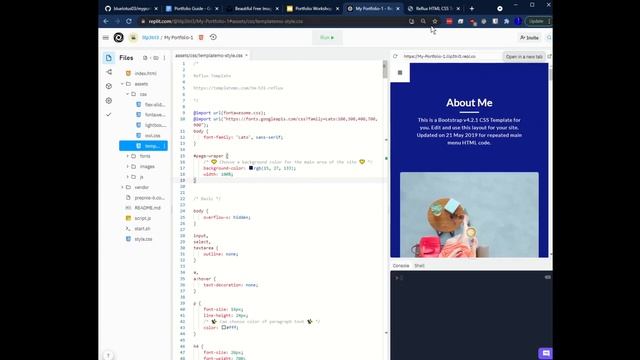Switch to the Portfolio Workshop browser tab

[313, 9]
